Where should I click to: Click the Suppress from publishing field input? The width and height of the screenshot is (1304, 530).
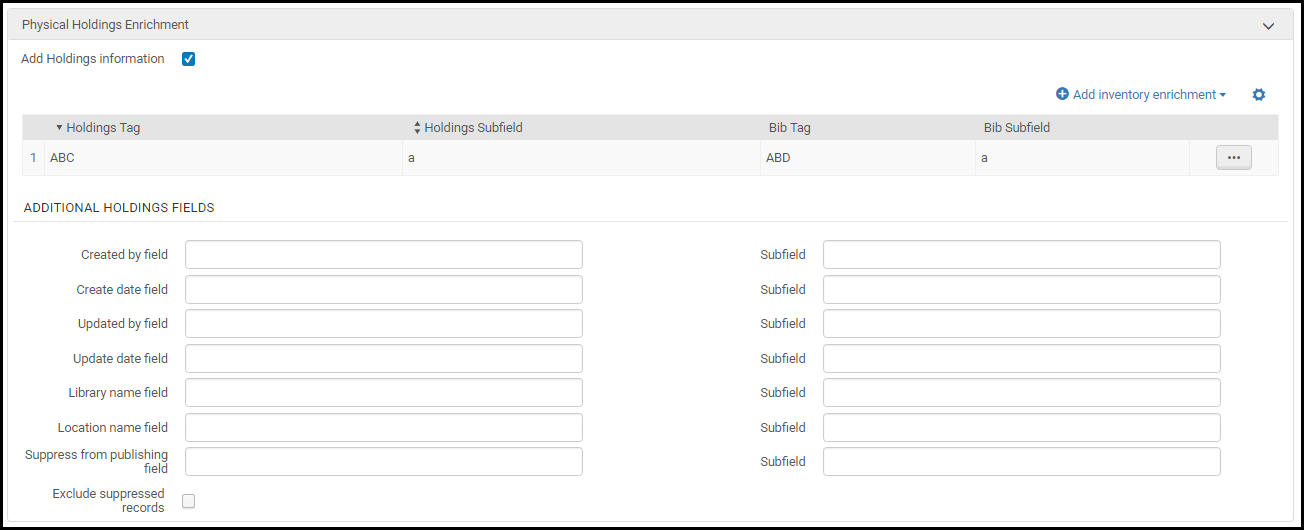tap(383, 462)
